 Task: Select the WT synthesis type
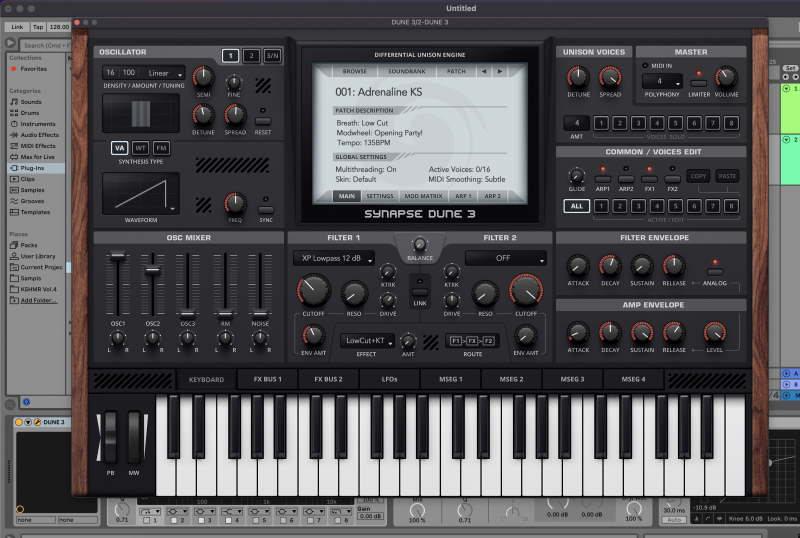140,148
